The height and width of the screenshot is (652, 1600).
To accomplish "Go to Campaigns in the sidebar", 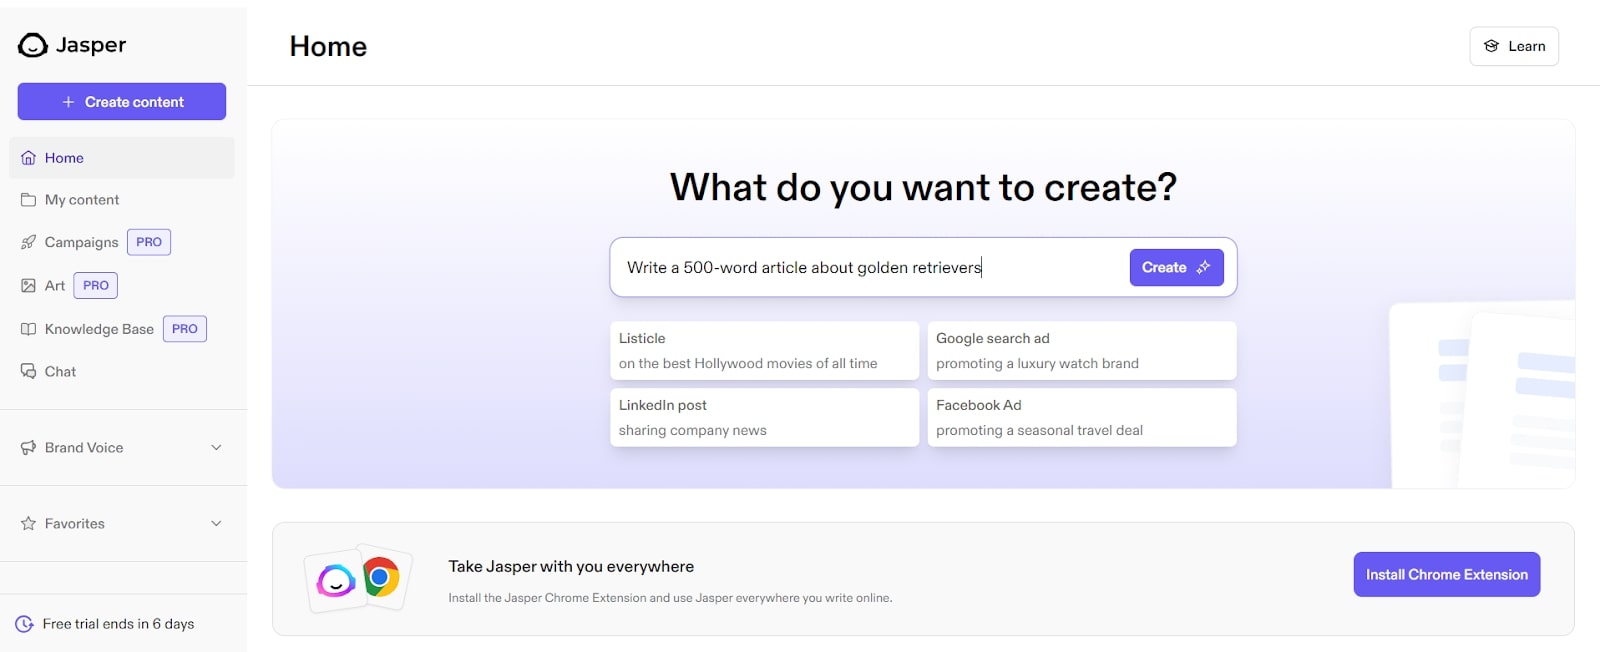I will [x=81, y=242].
